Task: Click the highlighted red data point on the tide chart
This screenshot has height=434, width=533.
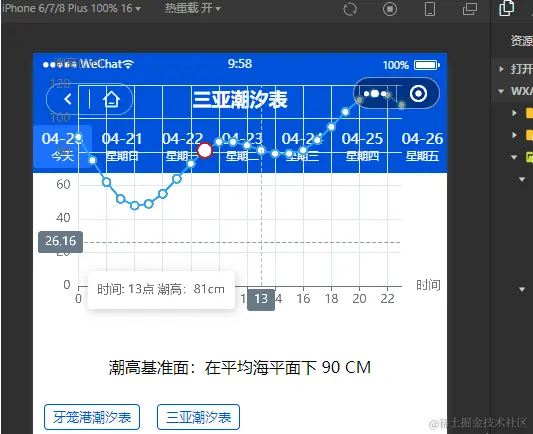Action: (x=205, y=150)
